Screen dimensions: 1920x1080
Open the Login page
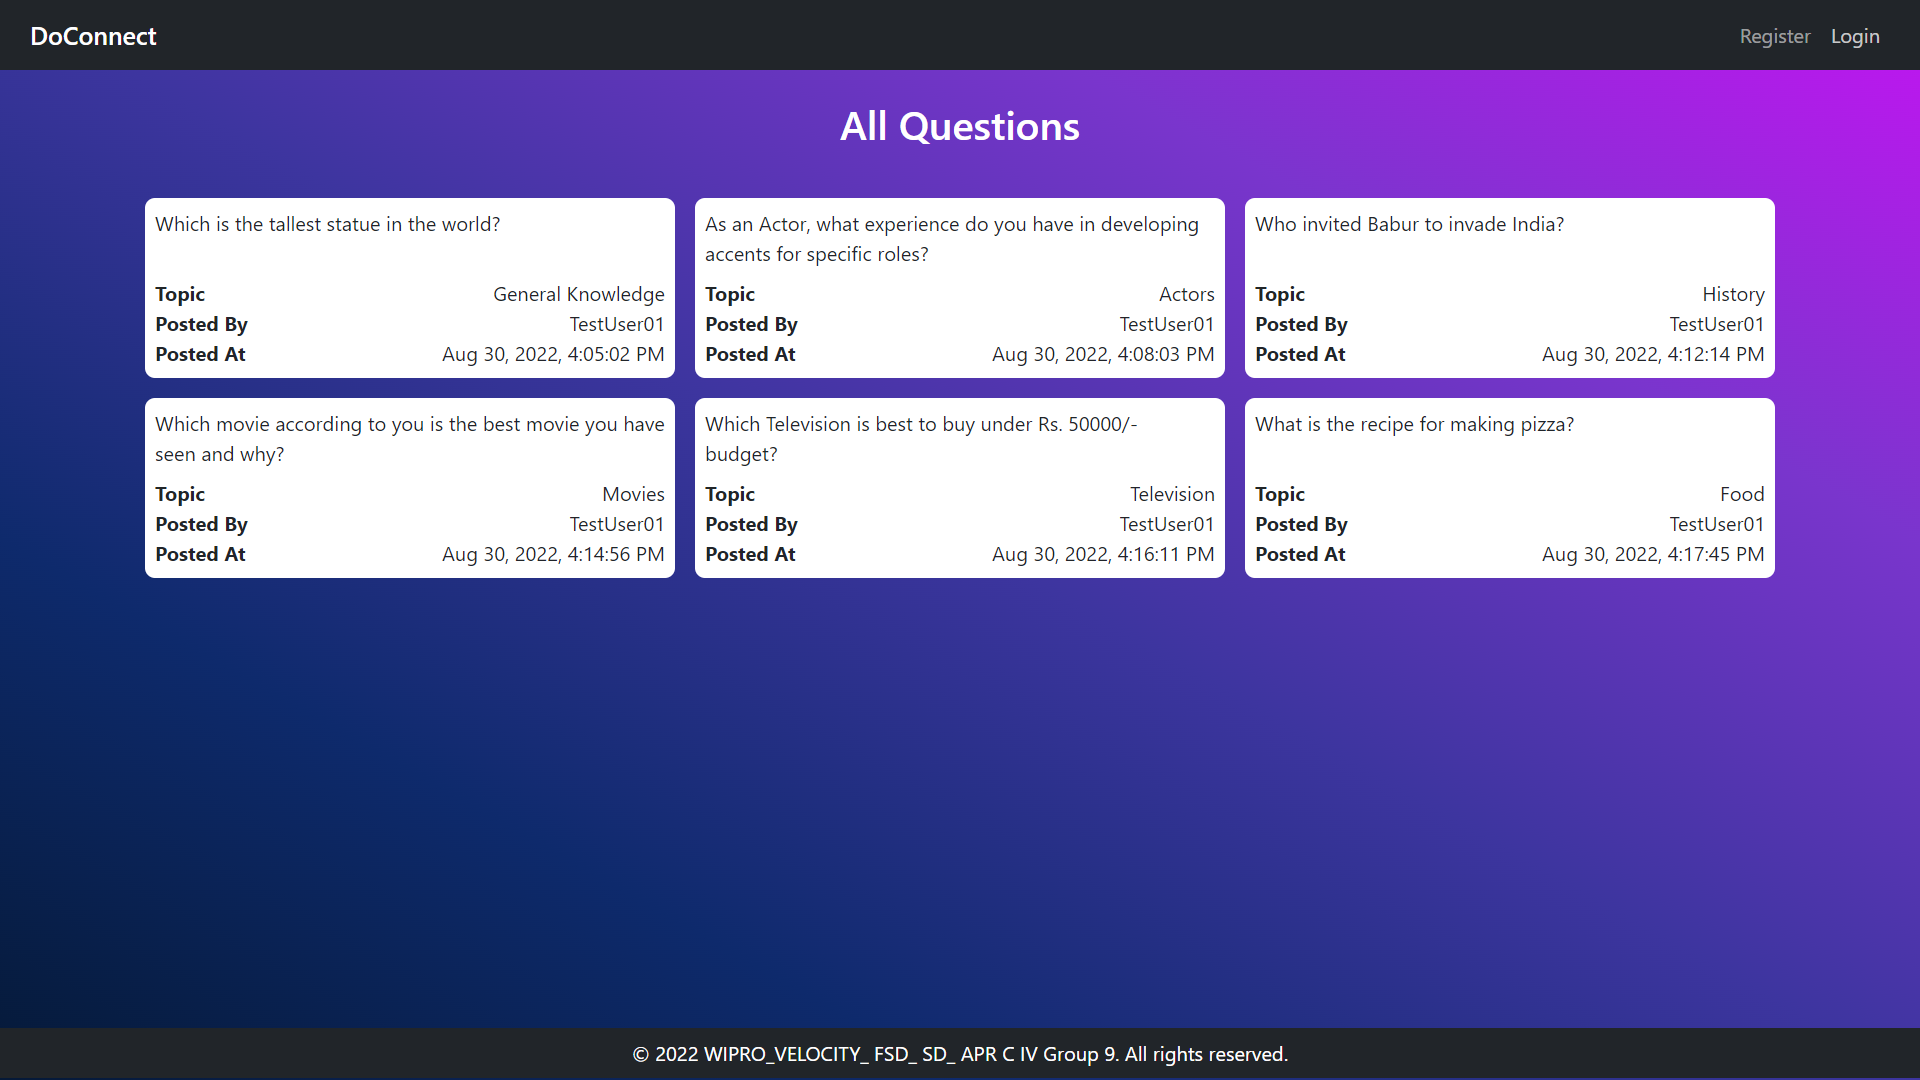point(1854,36)
